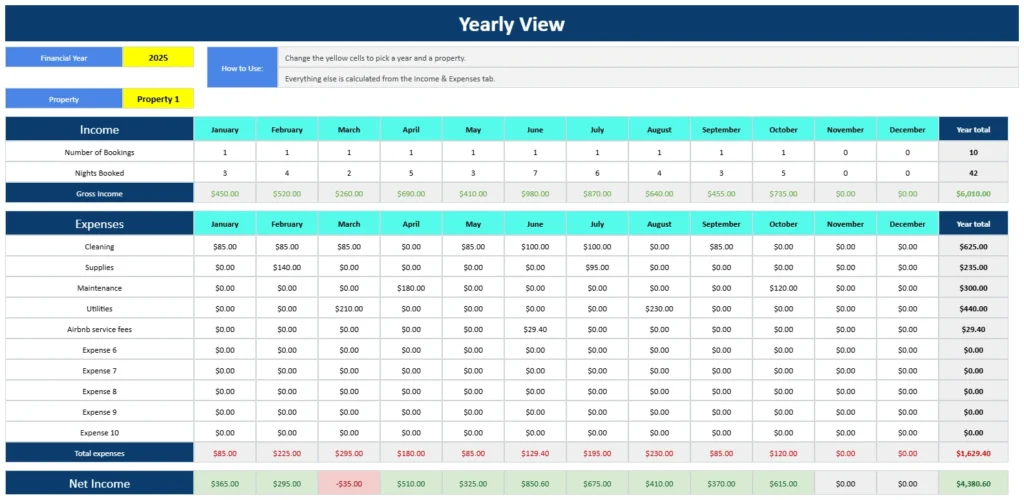The width and height of the screenshot is (1024, 500).
Task: Click the Net Income row header
Action: 99,484
